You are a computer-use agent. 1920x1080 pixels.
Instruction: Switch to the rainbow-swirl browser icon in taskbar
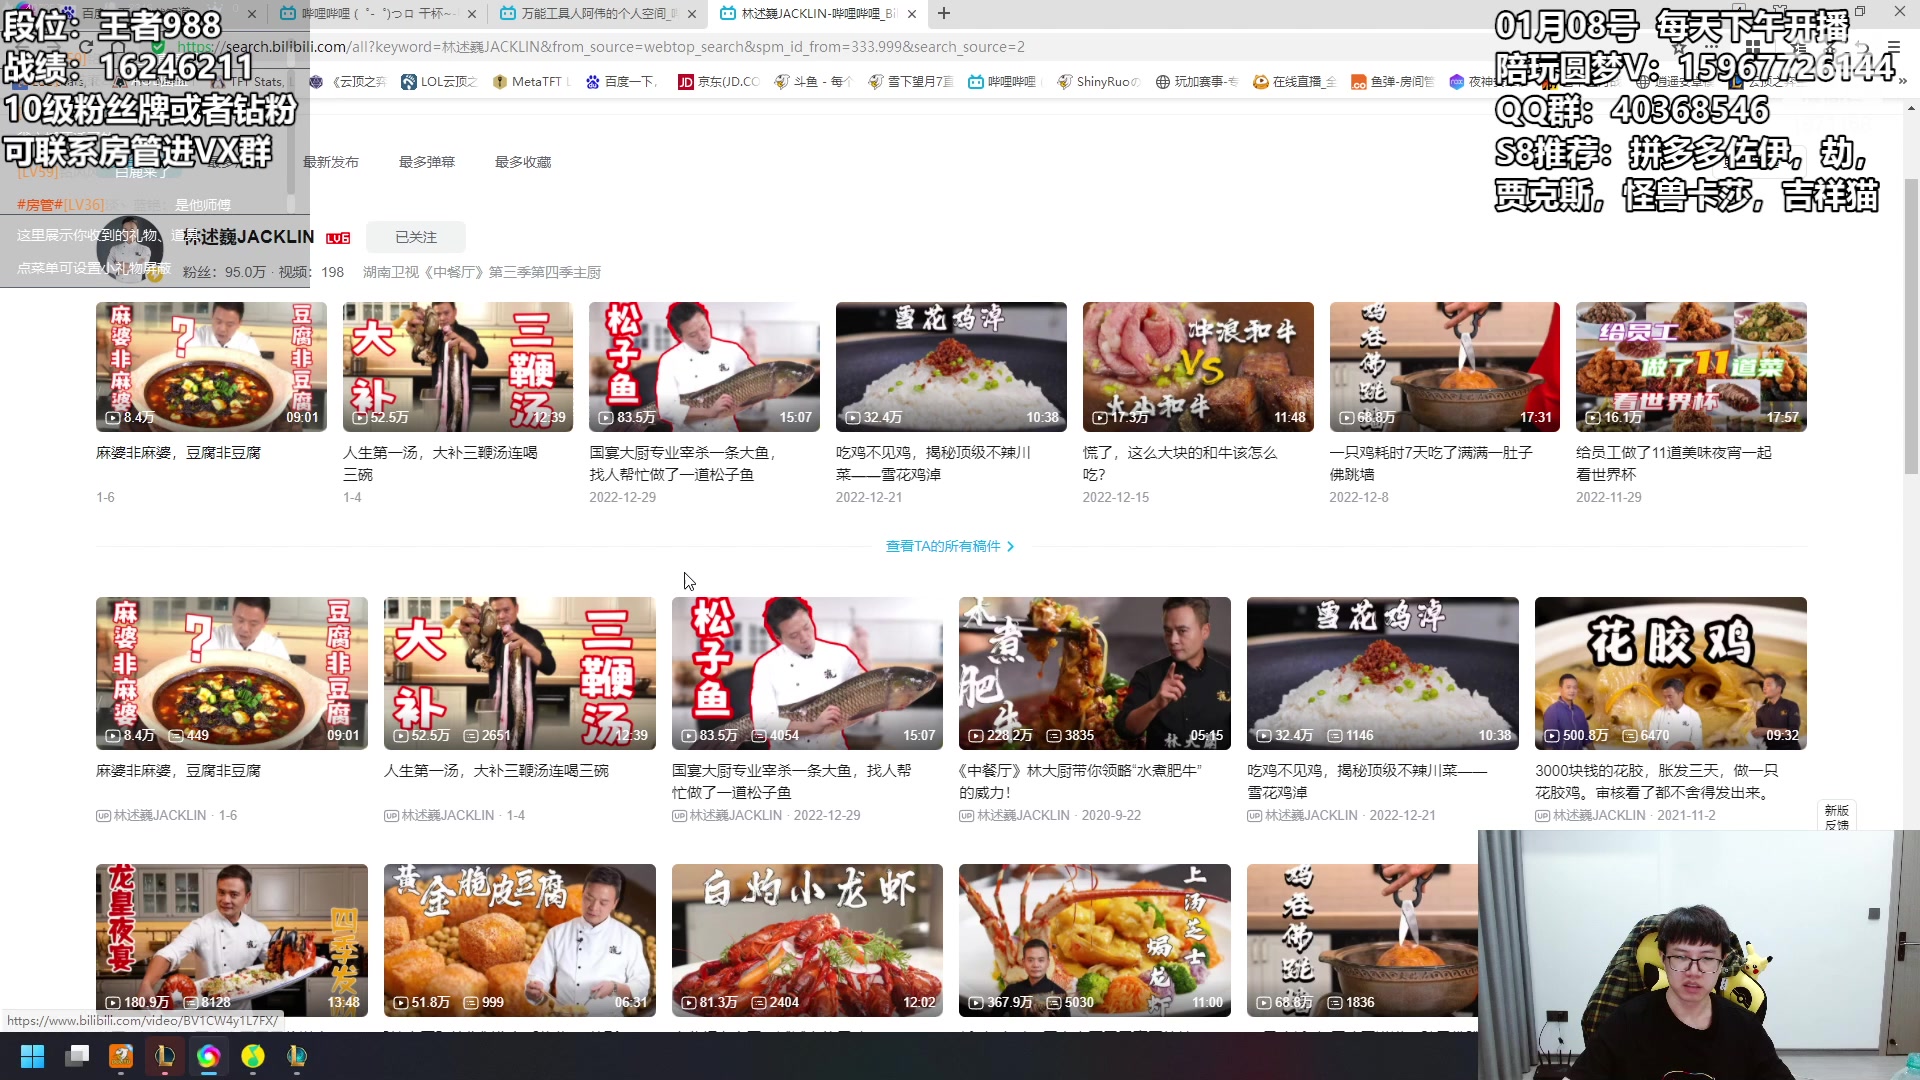pos(208,1056)
